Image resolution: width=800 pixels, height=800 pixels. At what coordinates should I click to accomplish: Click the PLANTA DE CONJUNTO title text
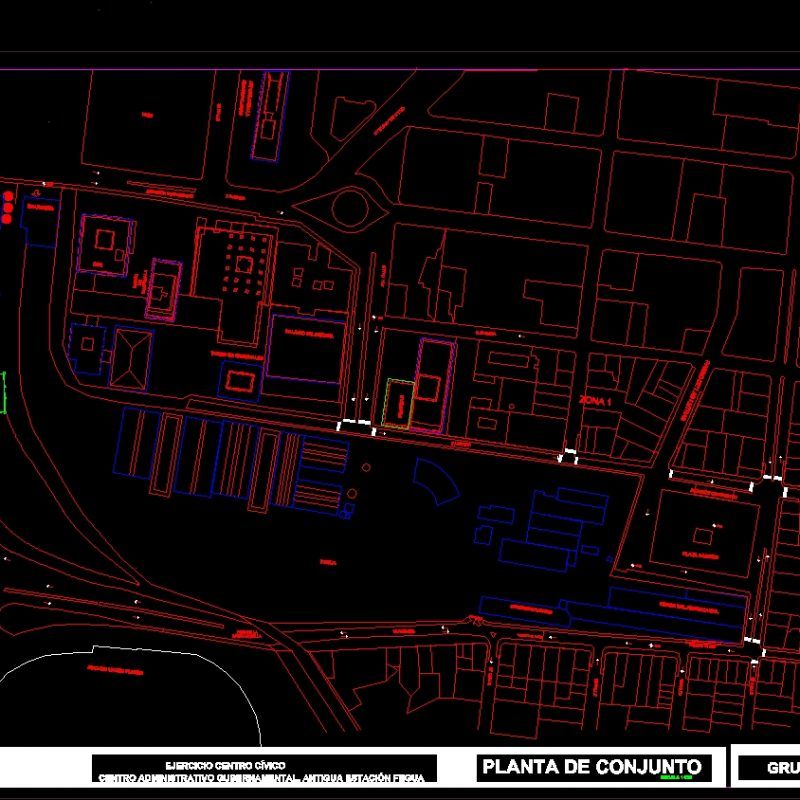click(592, 766)
